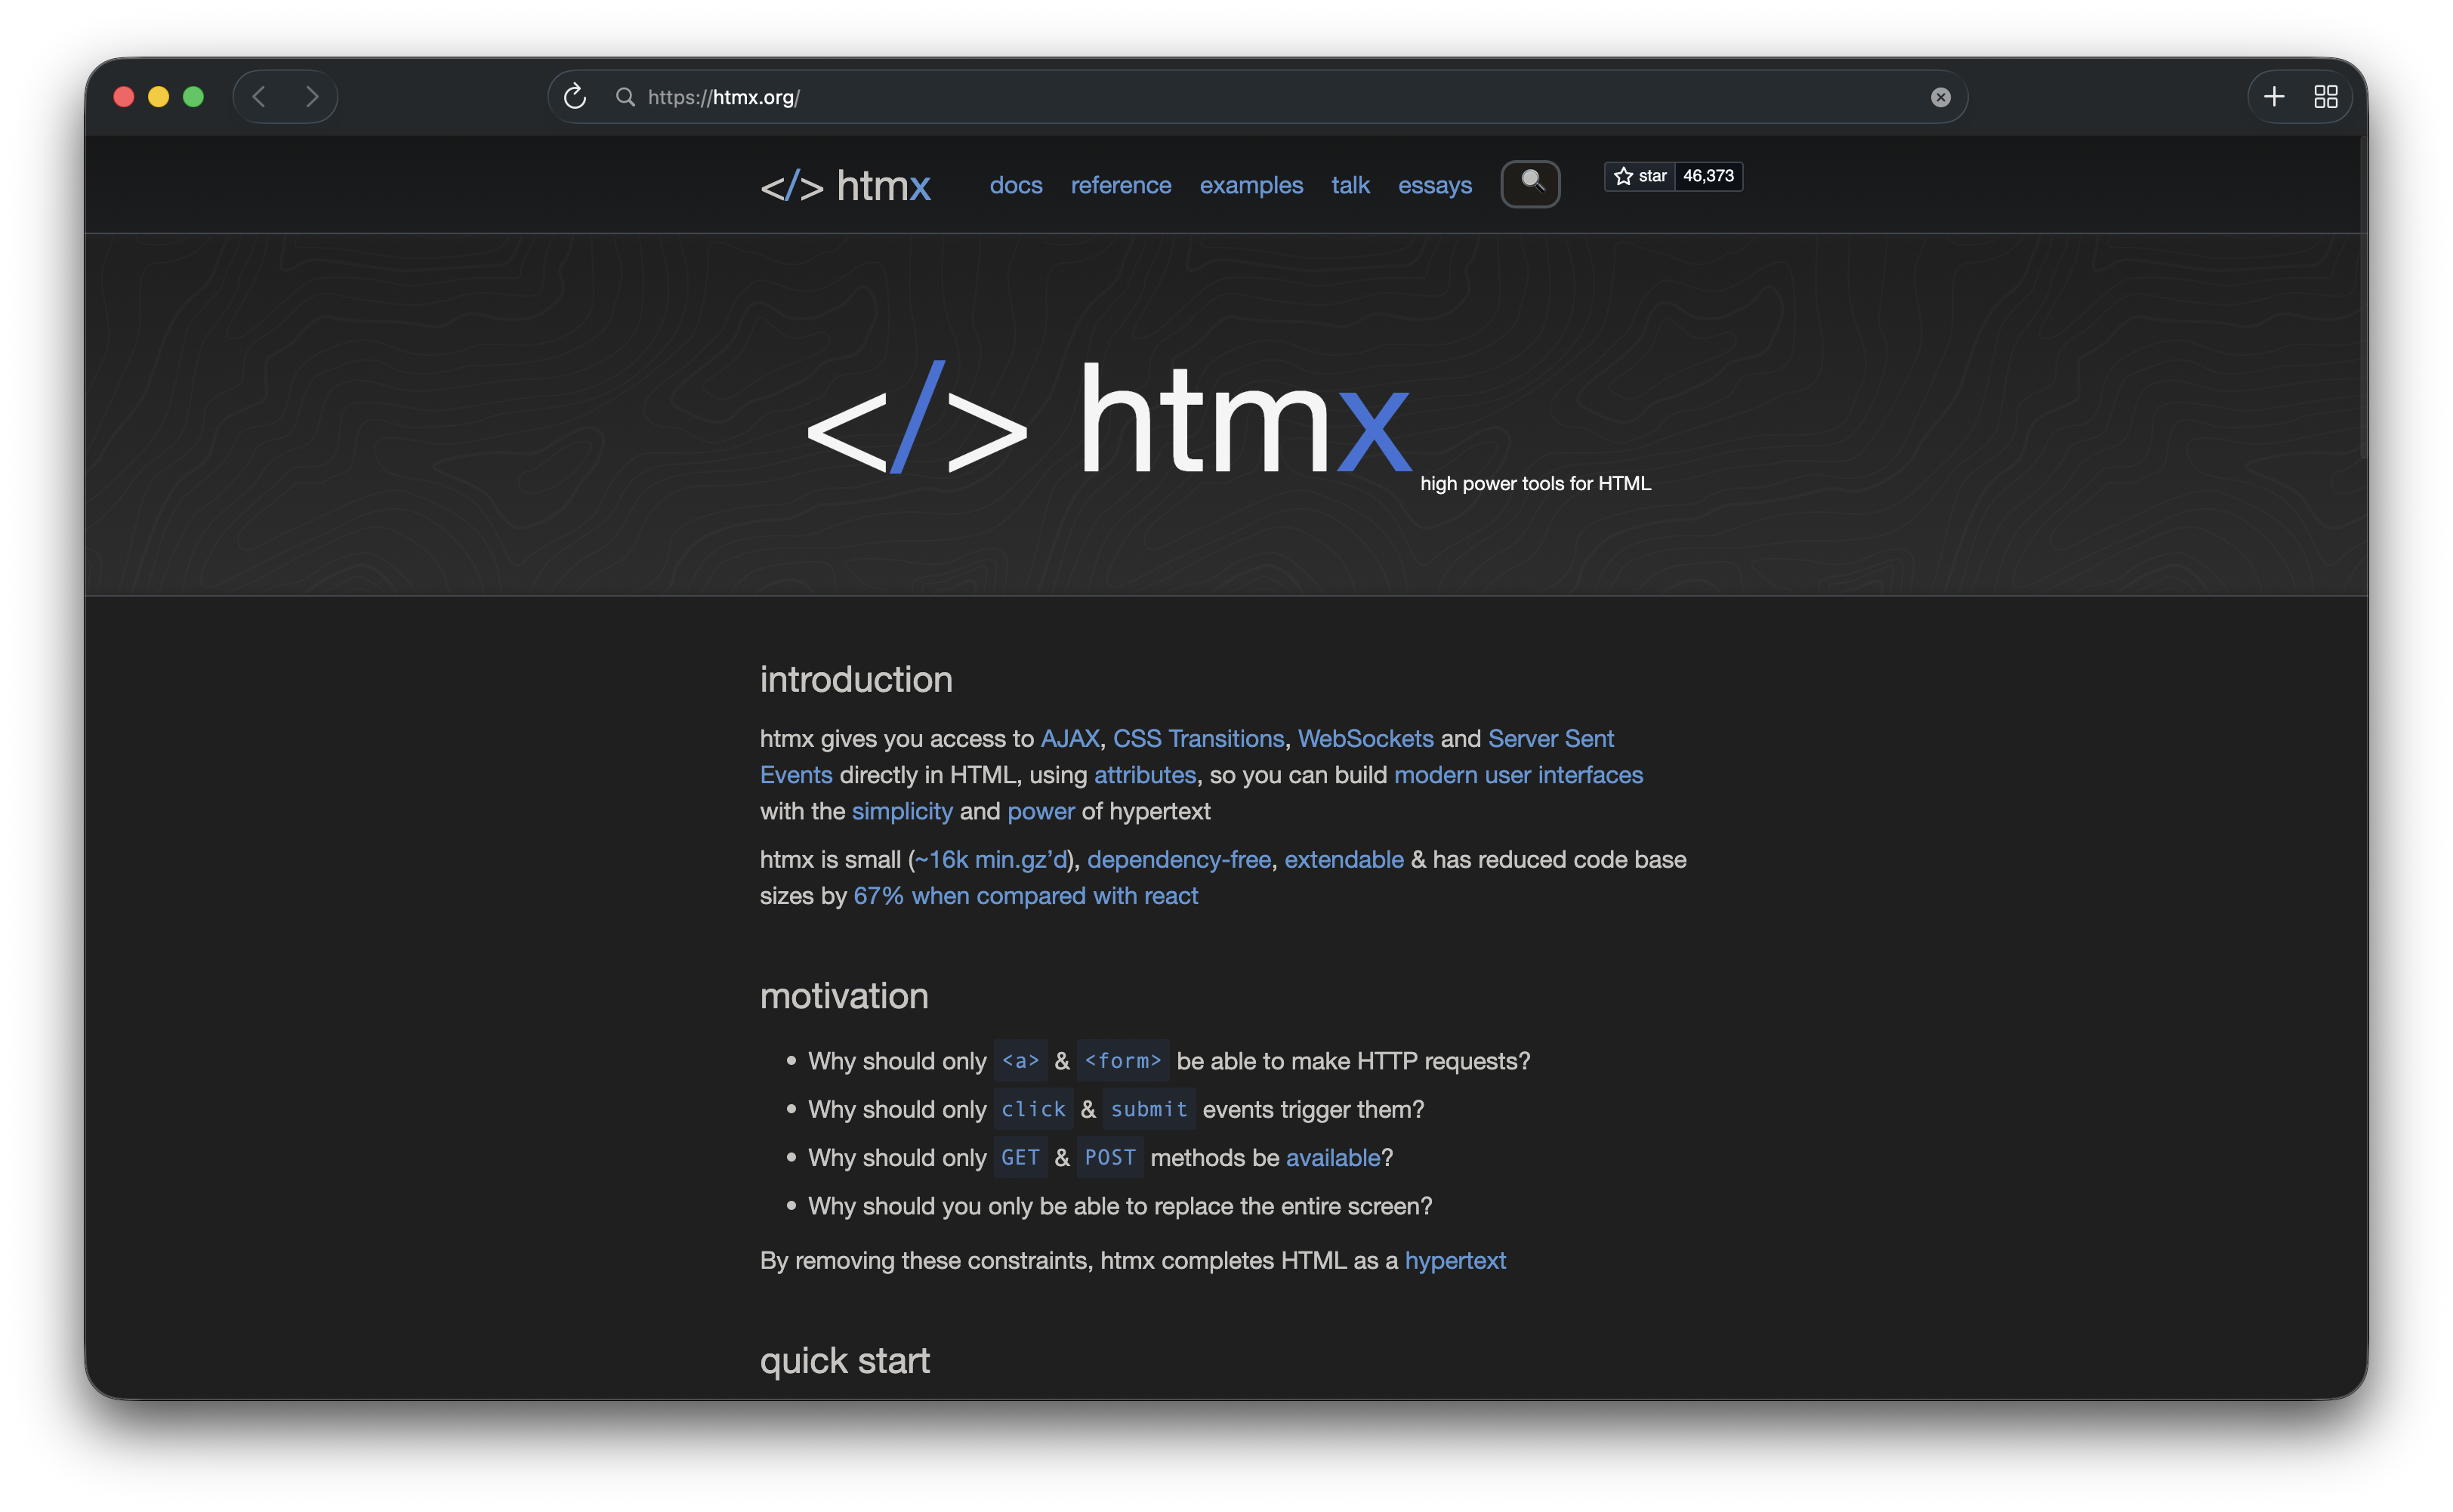Show tab overview grid icon

(x=2325, y=97)
